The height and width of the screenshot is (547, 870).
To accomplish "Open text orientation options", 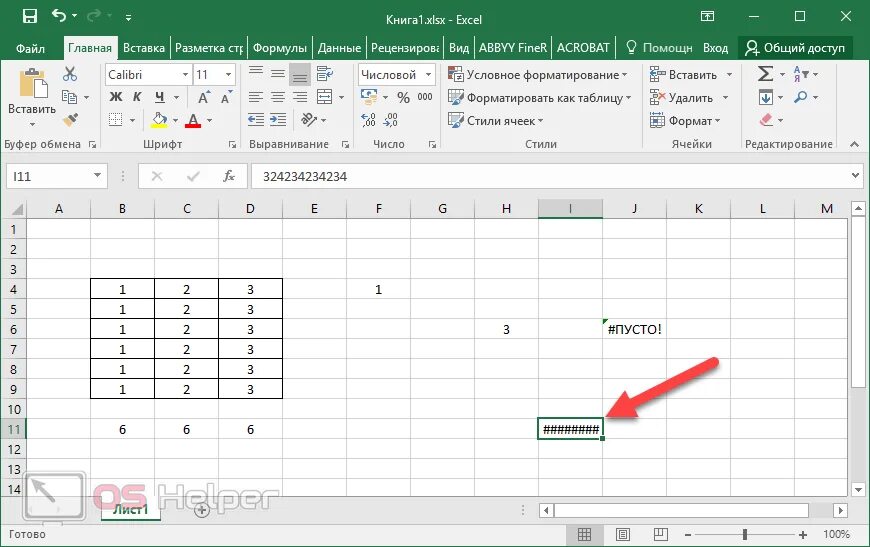I will point(309,120).
